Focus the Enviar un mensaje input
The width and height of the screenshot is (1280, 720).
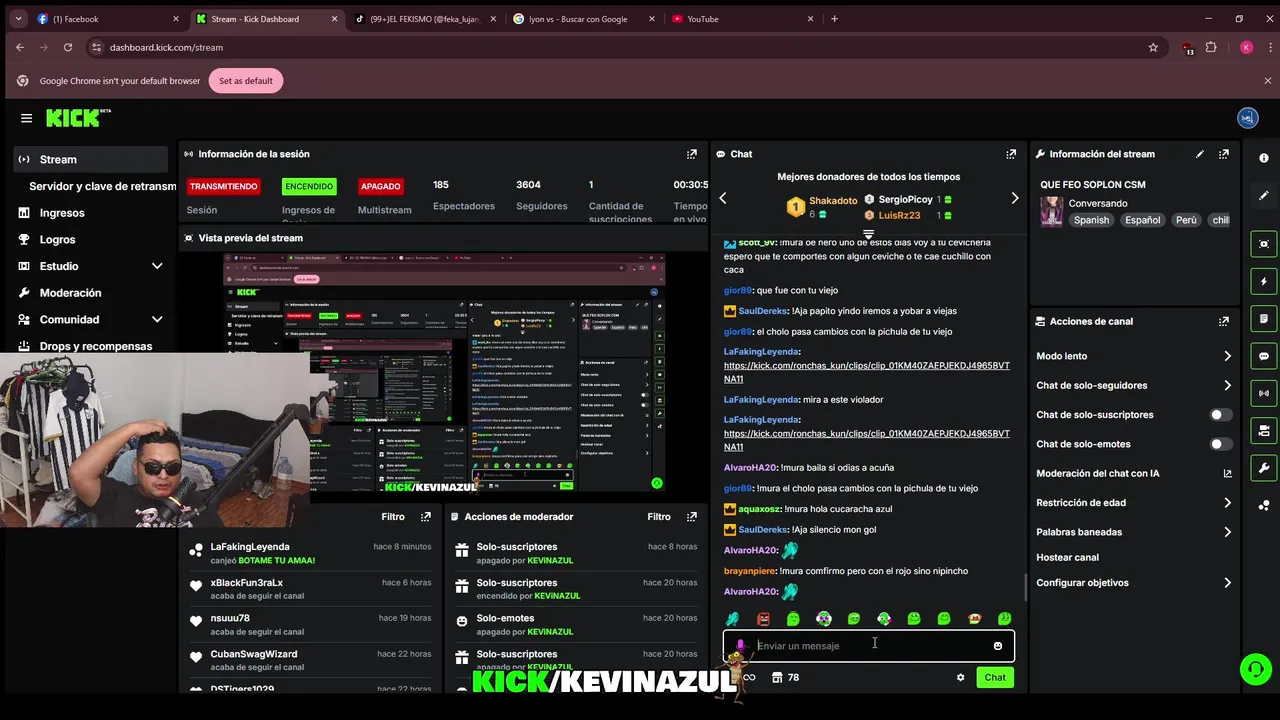(868, 646)
